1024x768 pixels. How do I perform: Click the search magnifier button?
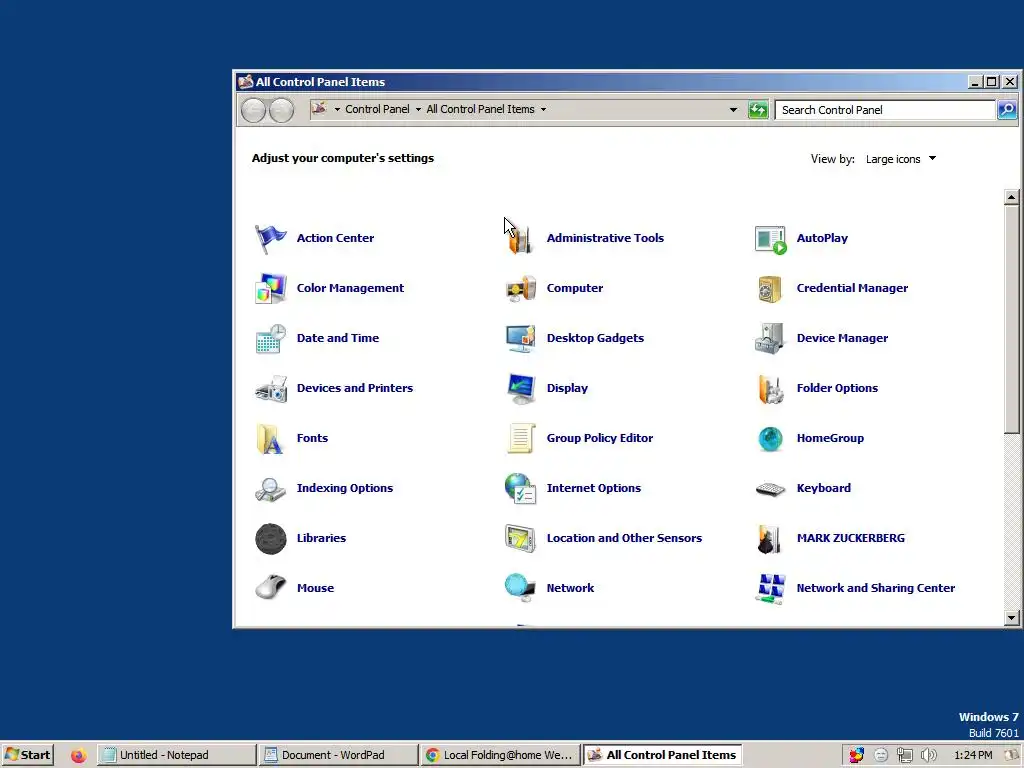tap(1007, 110)
